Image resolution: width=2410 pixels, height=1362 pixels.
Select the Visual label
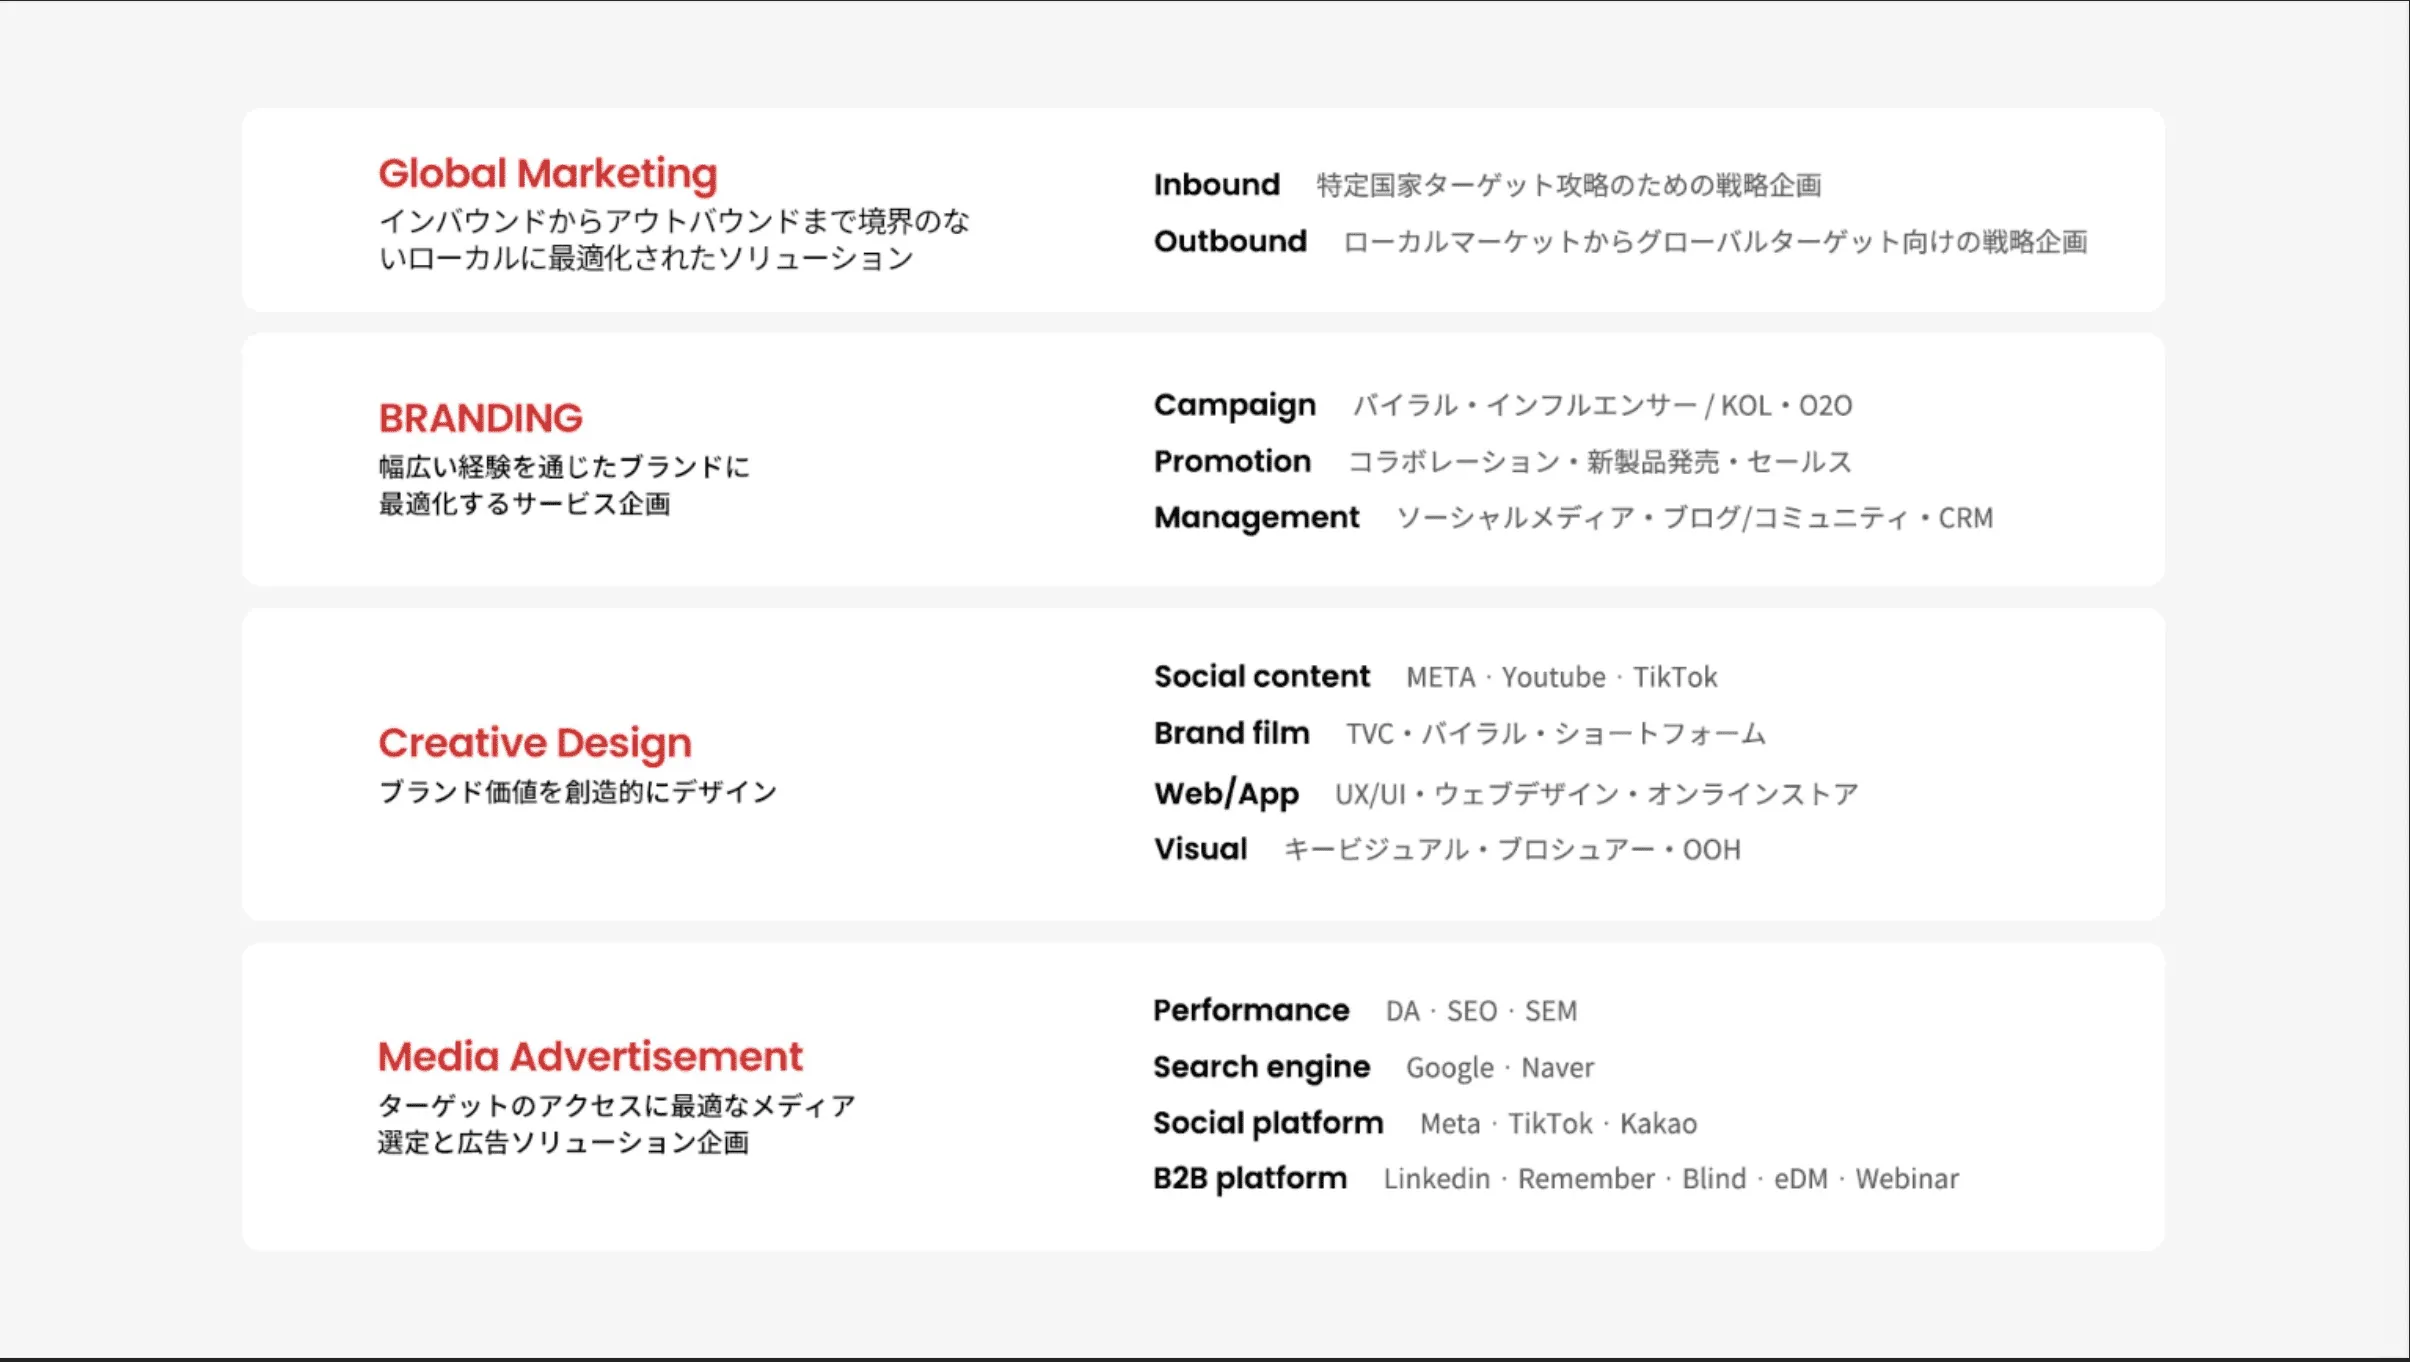[1200, 849]
